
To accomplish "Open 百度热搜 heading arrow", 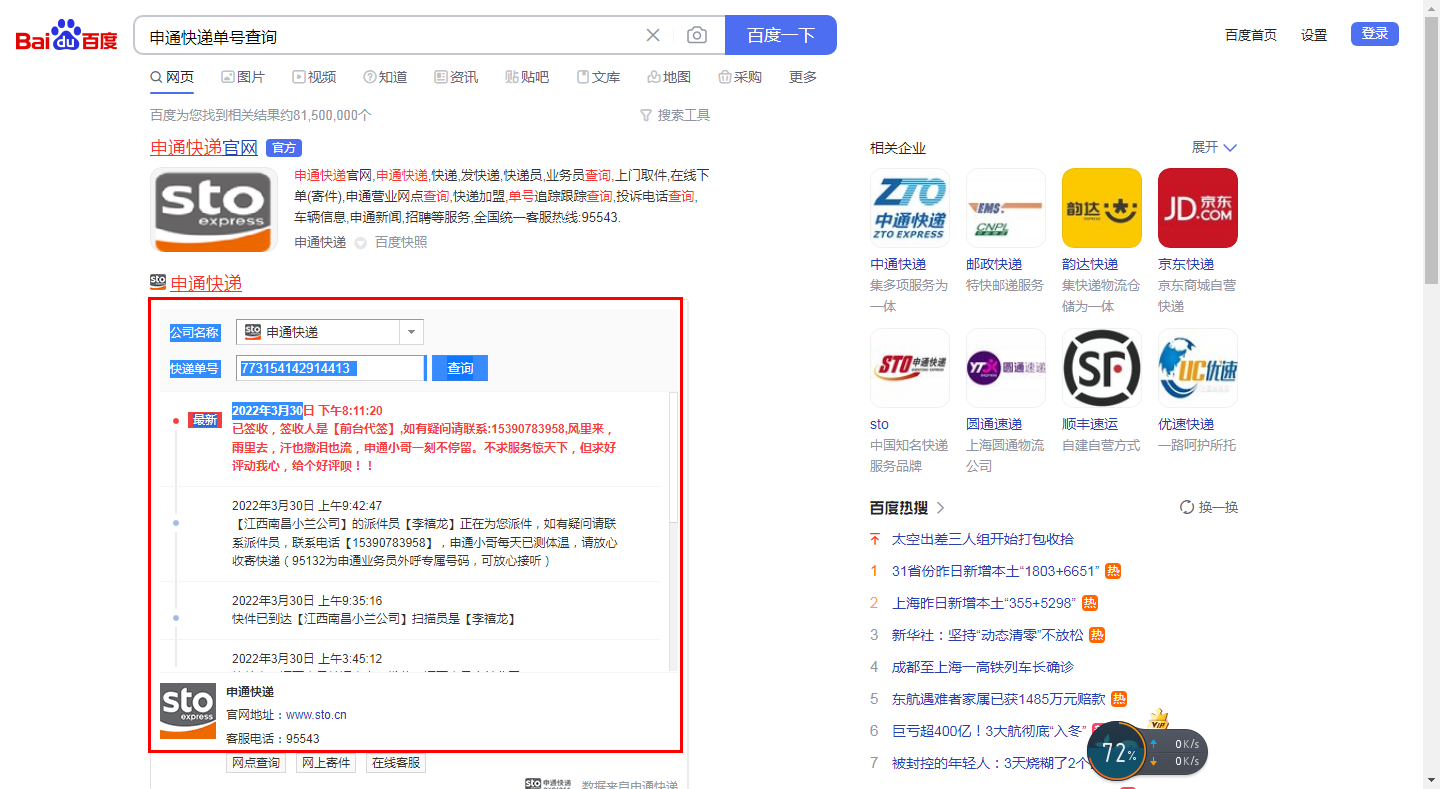I will point(940,508).
